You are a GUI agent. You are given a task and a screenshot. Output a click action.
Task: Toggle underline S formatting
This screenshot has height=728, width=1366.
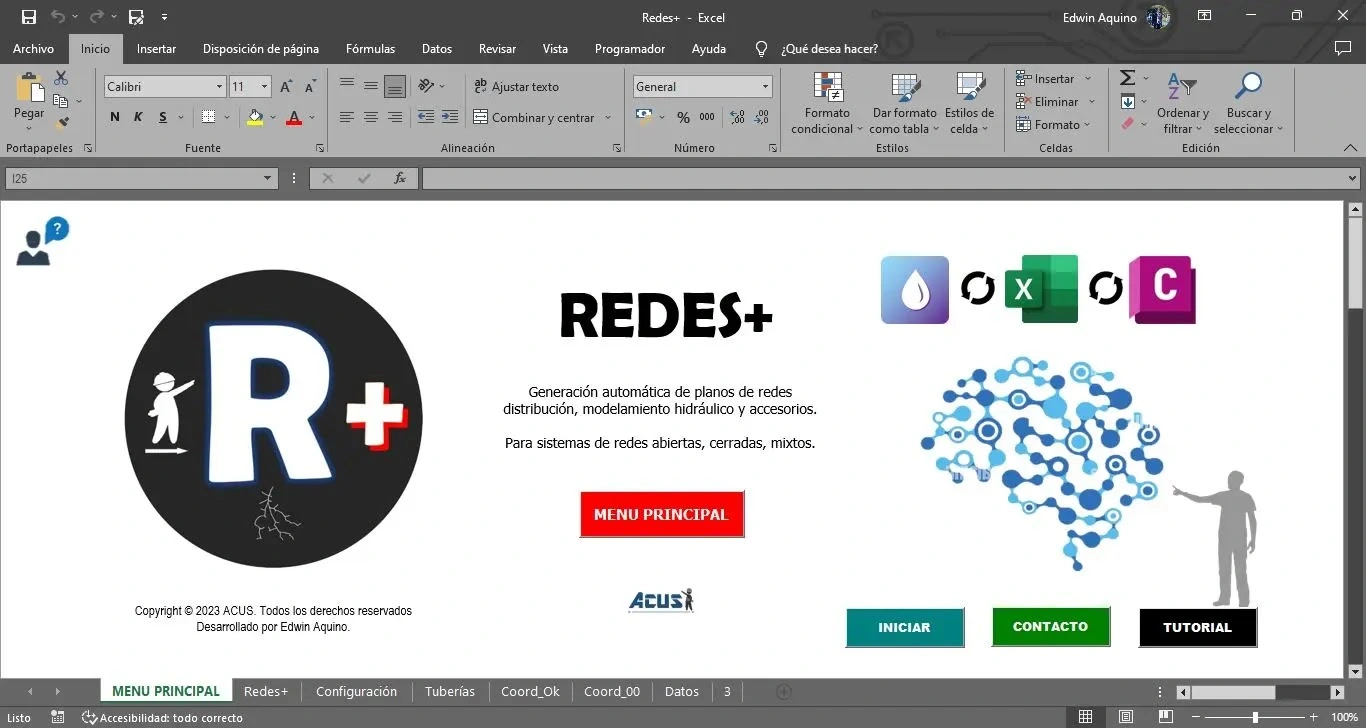pyautogui.click(x=163, y=117)
